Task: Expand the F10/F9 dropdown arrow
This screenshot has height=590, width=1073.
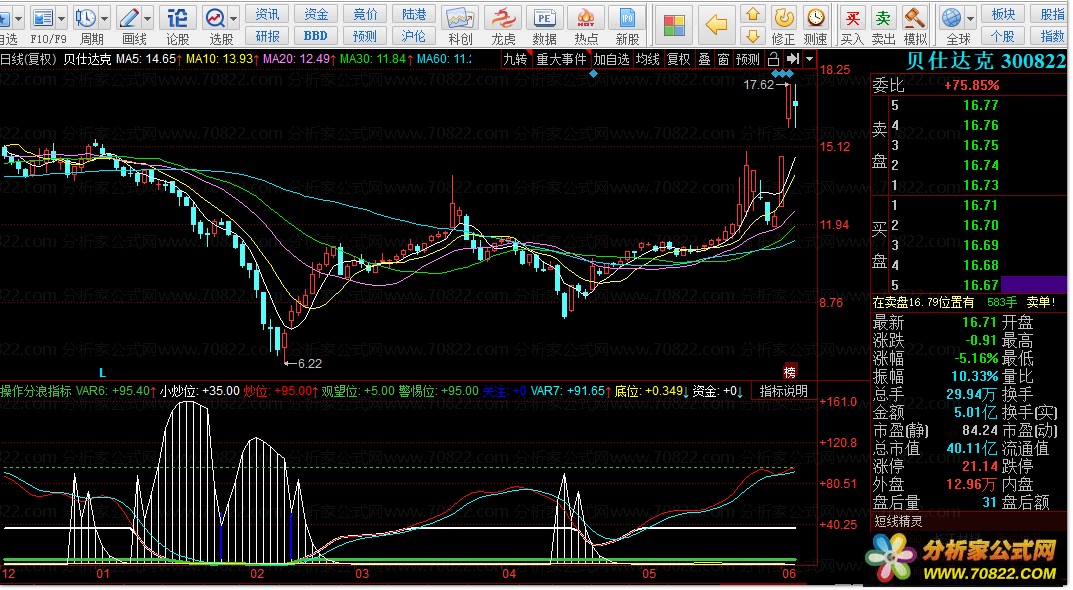Action: [62, 18]
